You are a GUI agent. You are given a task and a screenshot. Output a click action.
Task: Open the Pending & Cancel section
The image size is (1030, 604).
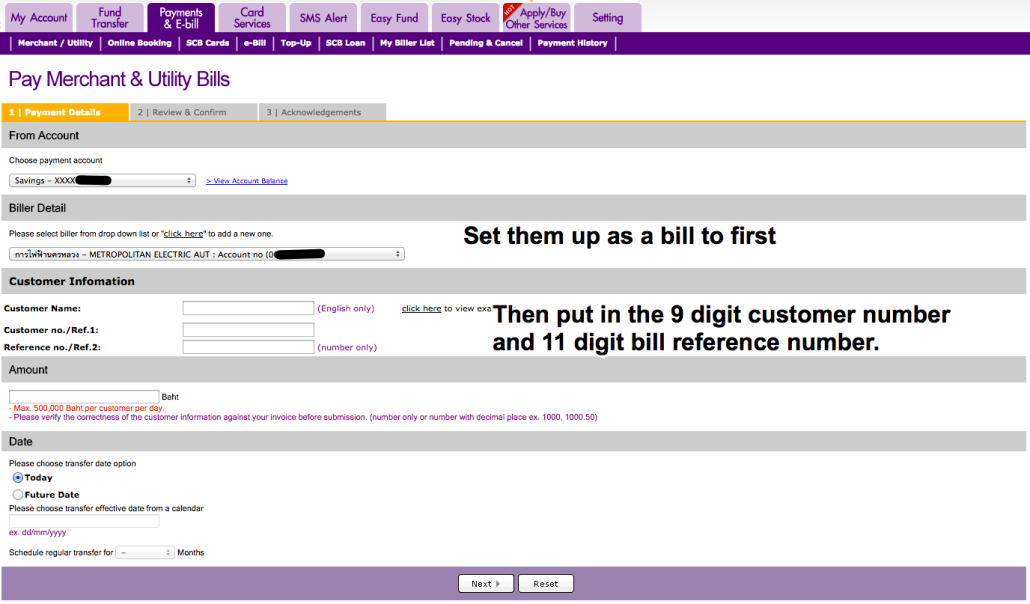point(485,43)
